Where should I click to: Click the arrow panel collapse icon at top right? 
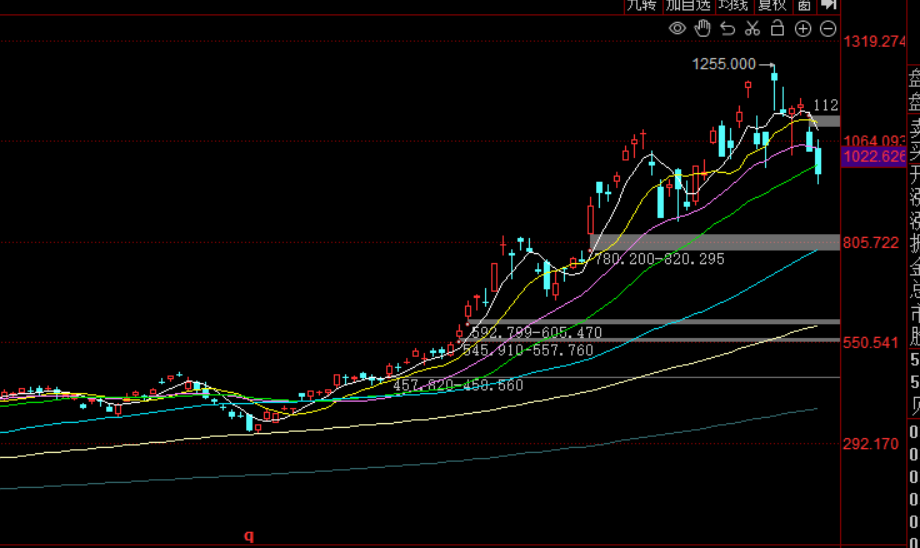(828, 5)
